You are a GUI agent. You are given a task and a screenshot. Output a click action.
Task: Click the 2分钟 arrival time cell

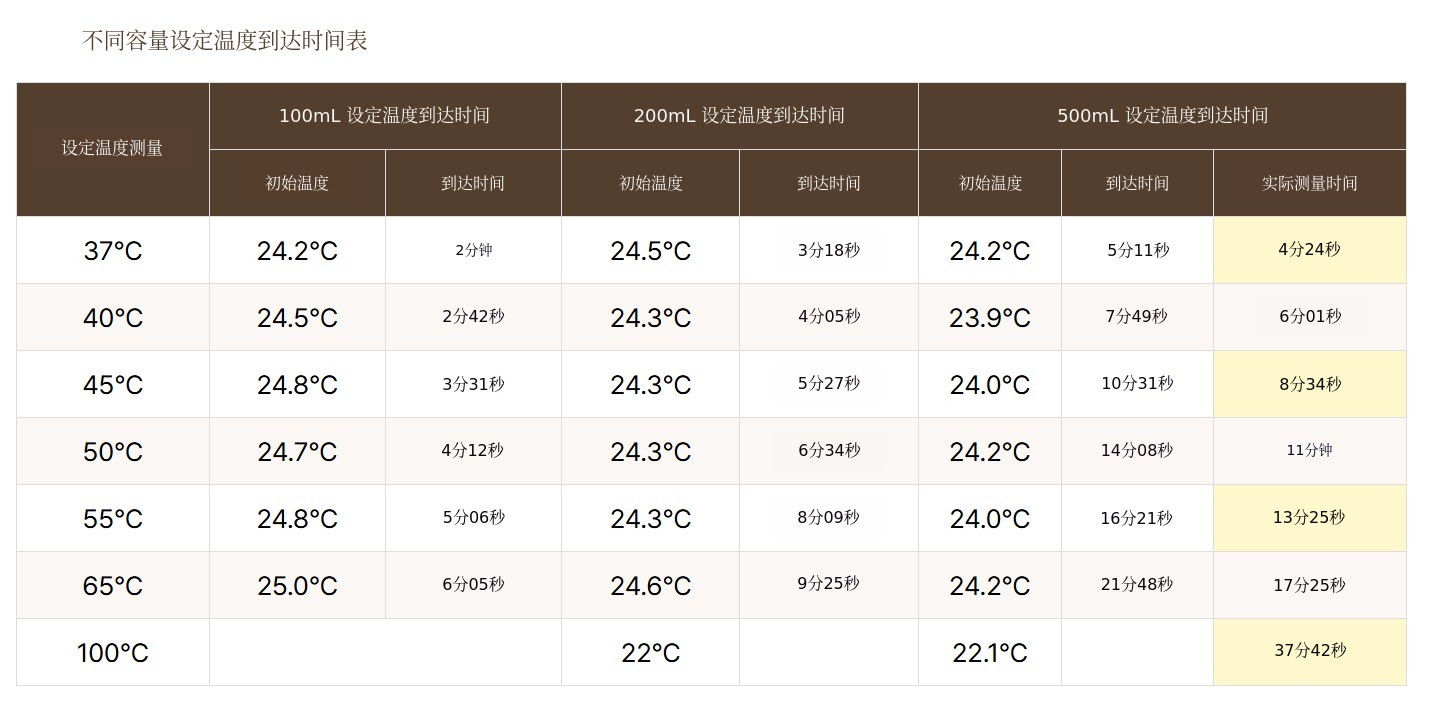[x=473, y=251]
